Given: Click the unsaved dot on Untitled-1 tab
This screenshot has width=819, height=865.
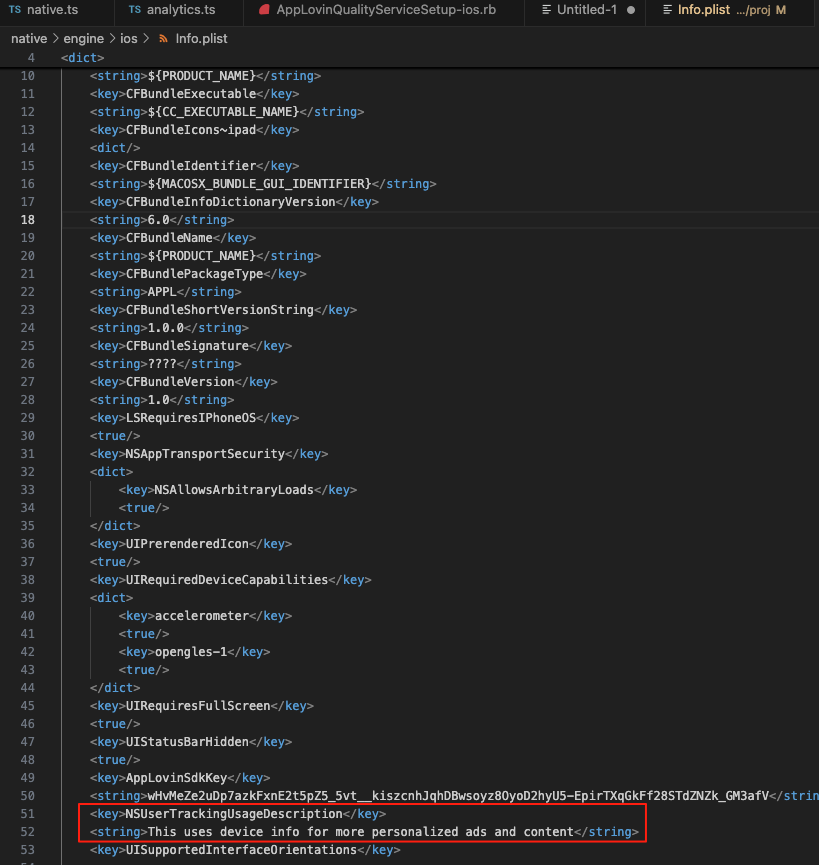Looking at the screenshot, I should [631, 10].
